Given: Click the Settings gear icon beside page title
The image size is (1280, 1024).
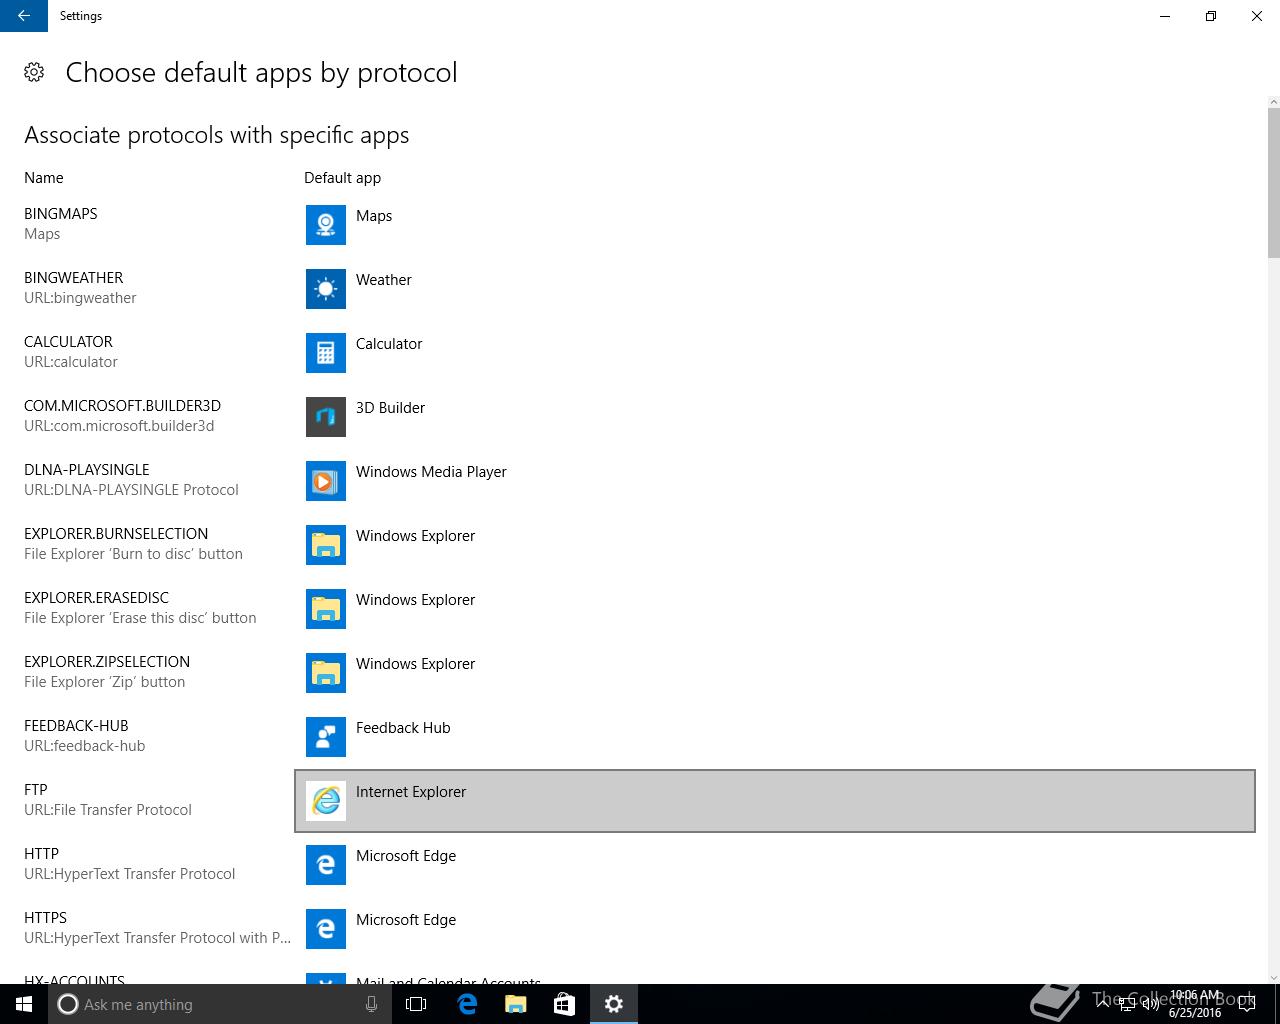Looking at the screenshot, I should (x=34, y=72).
